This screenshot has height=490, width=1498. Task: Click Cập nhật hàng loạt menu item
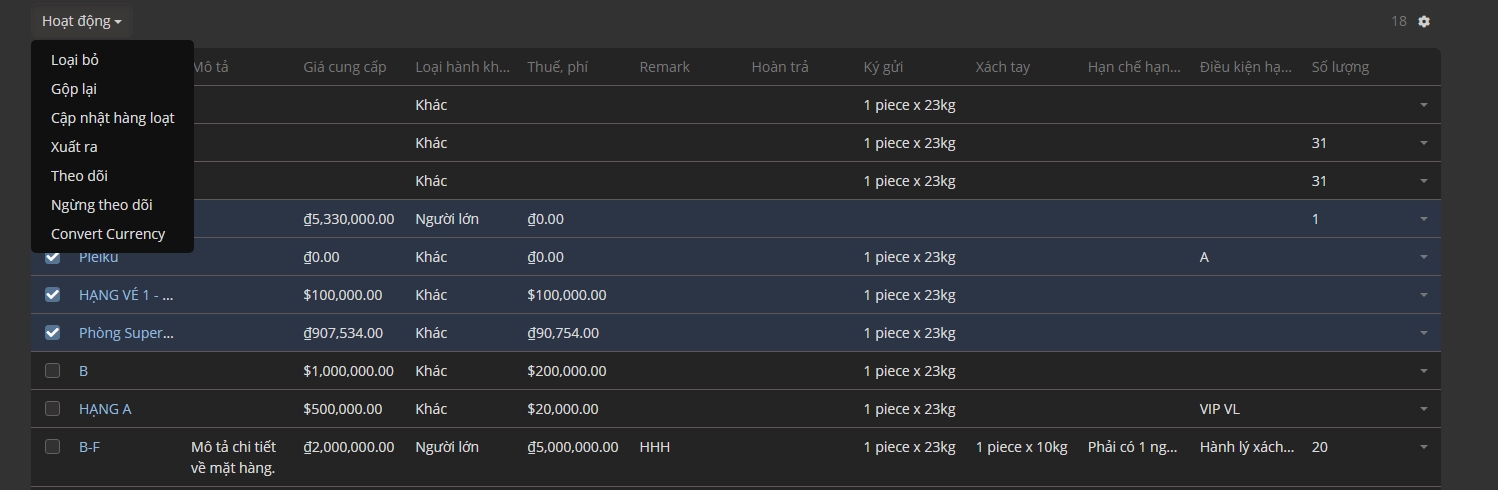pyautogui.click(x=112, y=118)
